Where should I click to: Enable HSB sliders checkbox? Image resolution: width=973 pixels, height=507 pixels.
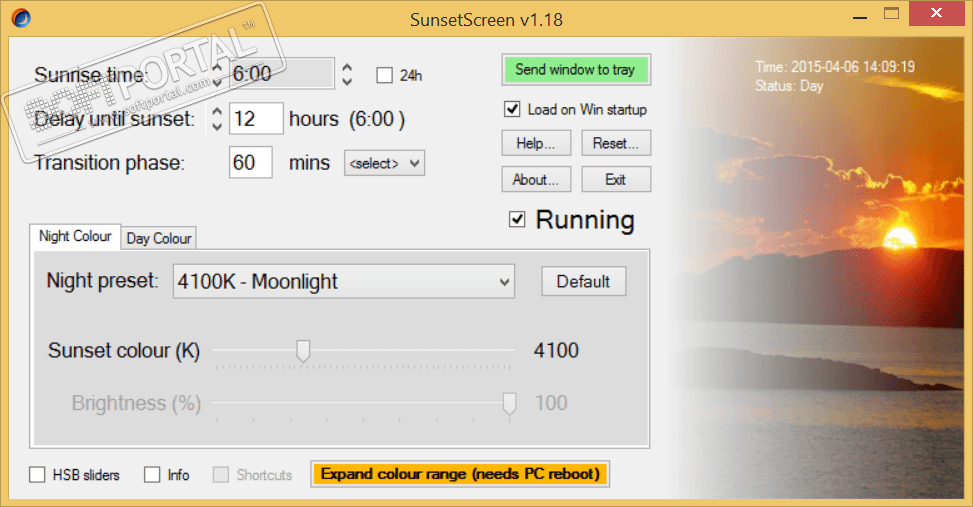[37, 475]
